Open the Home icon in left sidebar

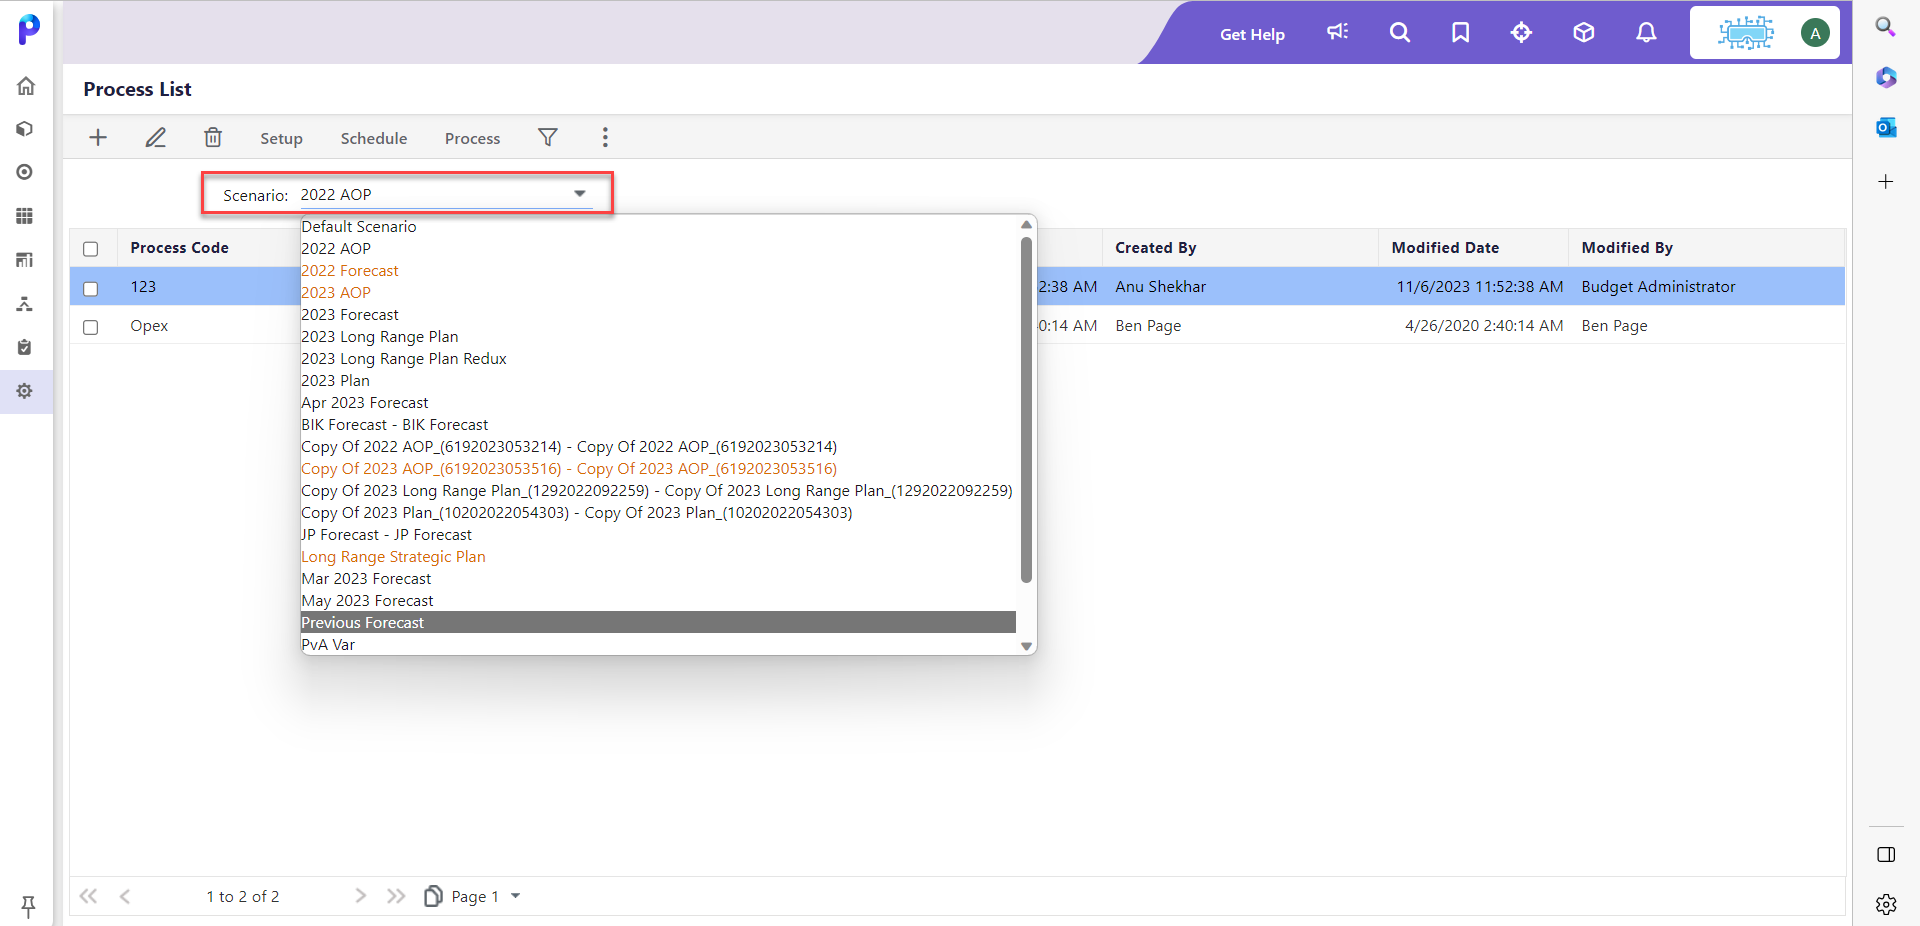26,86
